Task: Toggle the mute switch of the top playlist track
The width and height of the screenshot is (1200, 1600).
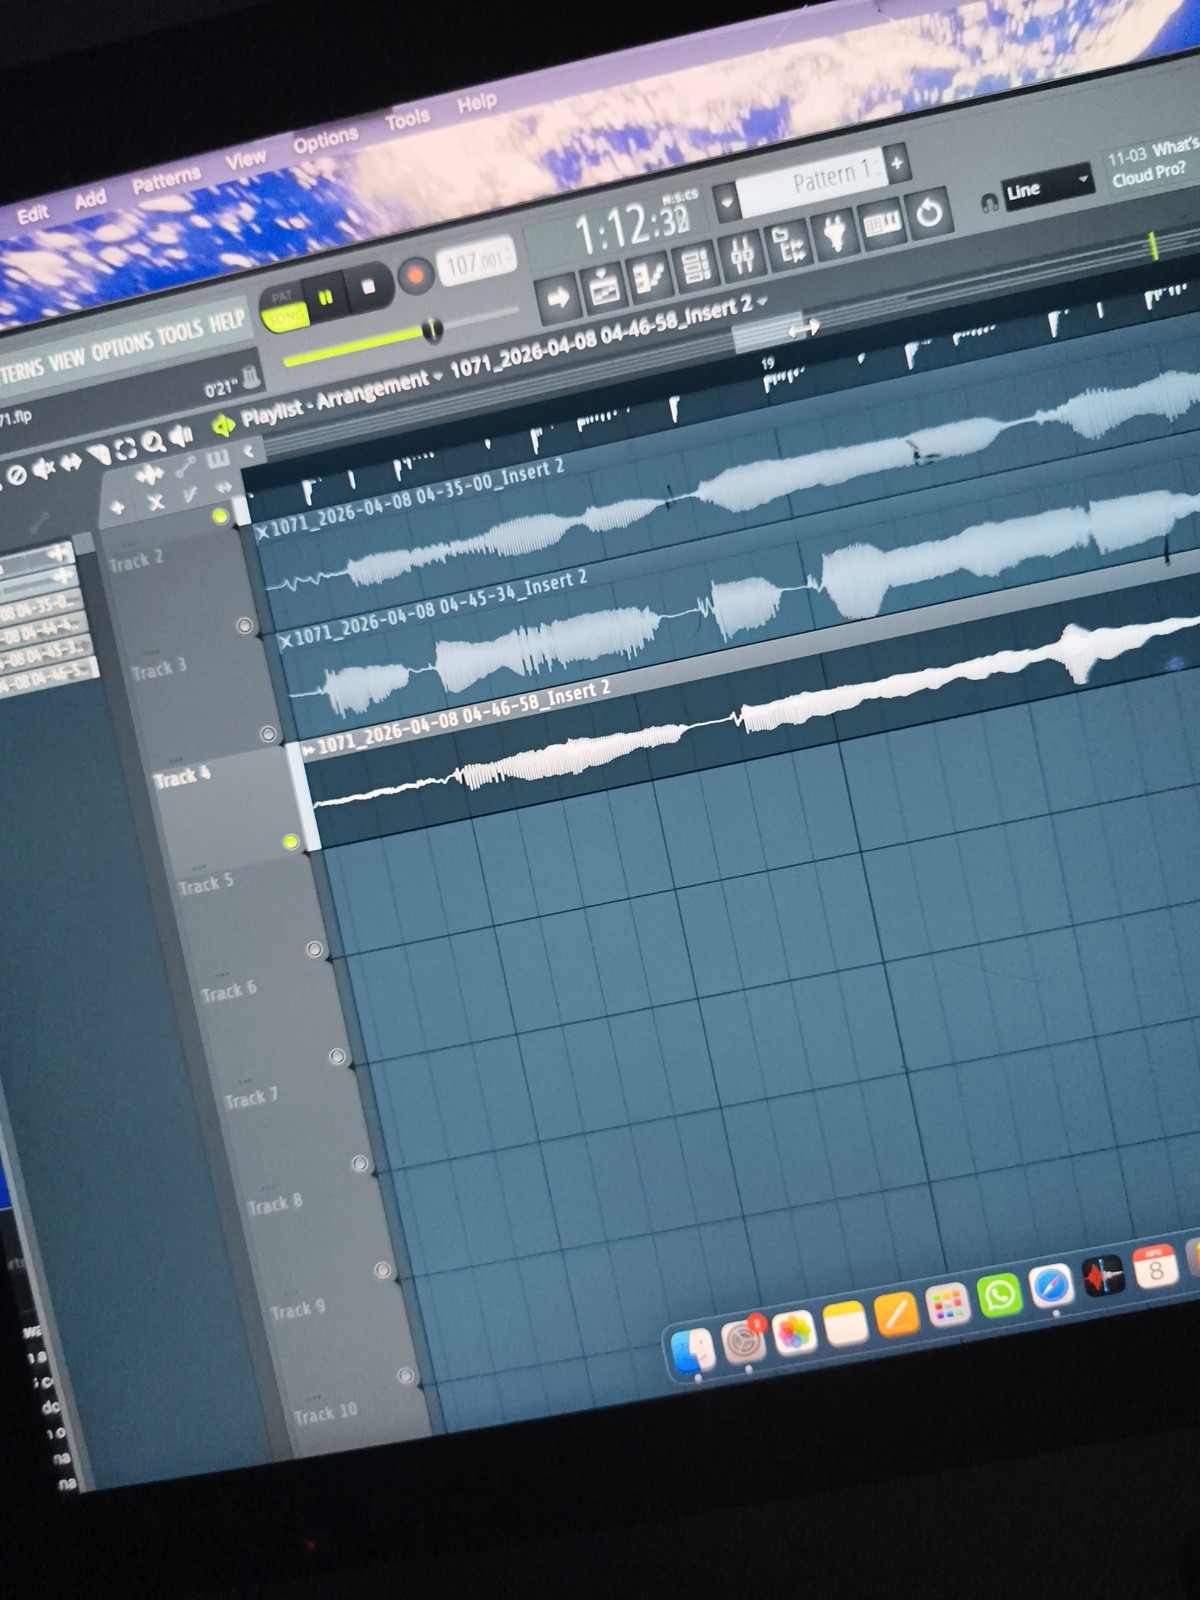Action: pos(220,517)
